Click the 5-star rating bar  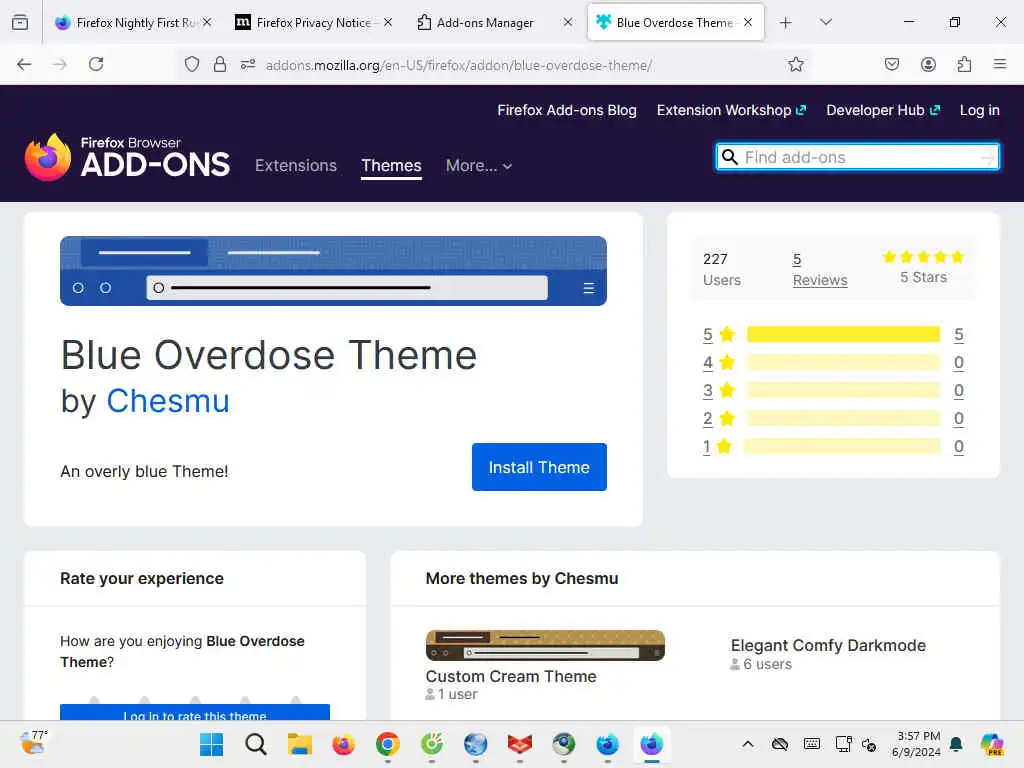point(843,334)
